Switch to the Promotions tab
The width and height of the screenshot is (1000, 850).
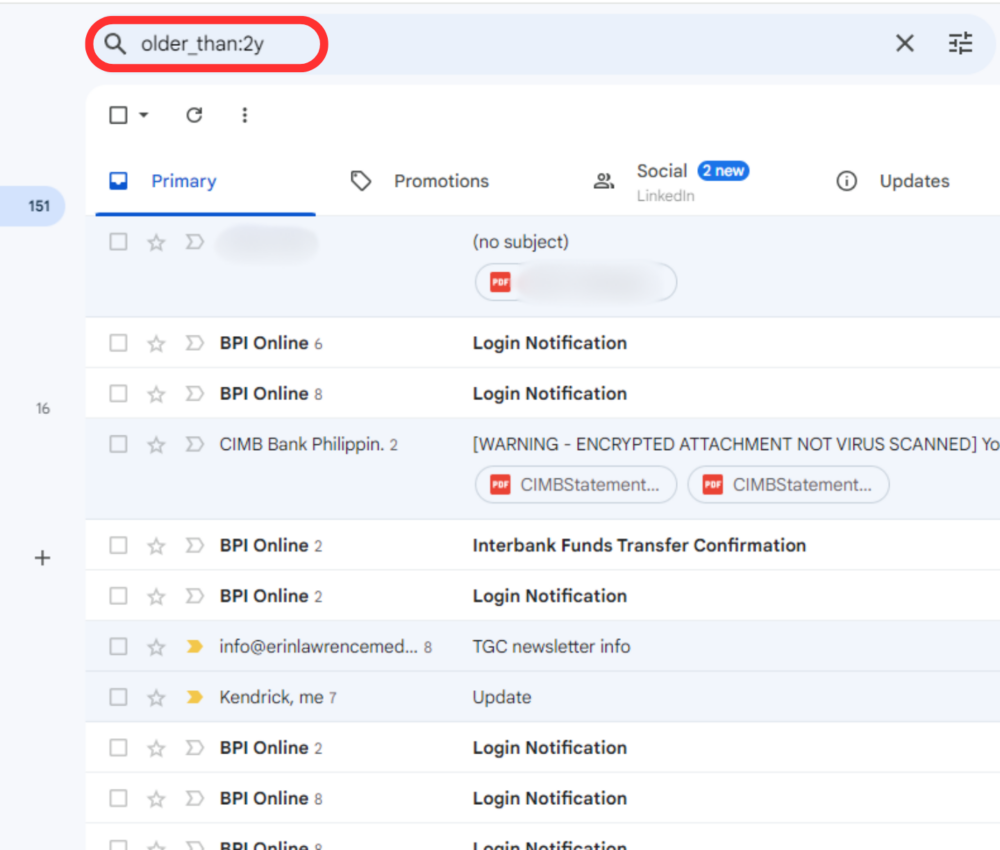[441, 181]
